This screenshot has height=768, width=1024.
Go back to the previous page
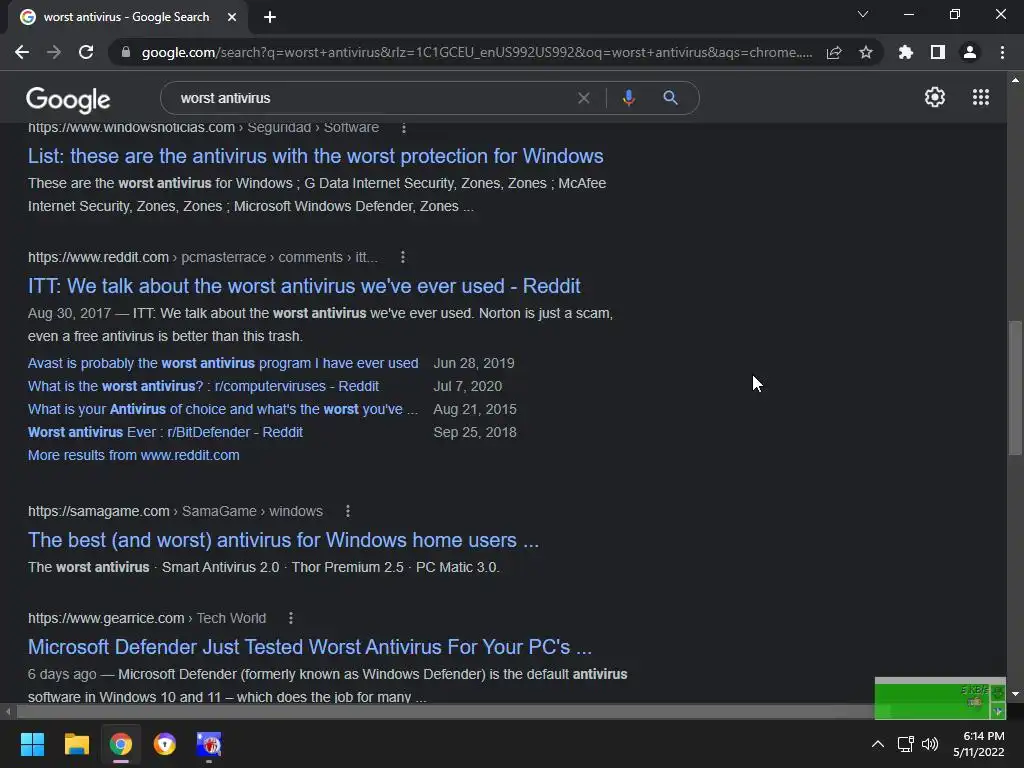click(x=22, y=52)
